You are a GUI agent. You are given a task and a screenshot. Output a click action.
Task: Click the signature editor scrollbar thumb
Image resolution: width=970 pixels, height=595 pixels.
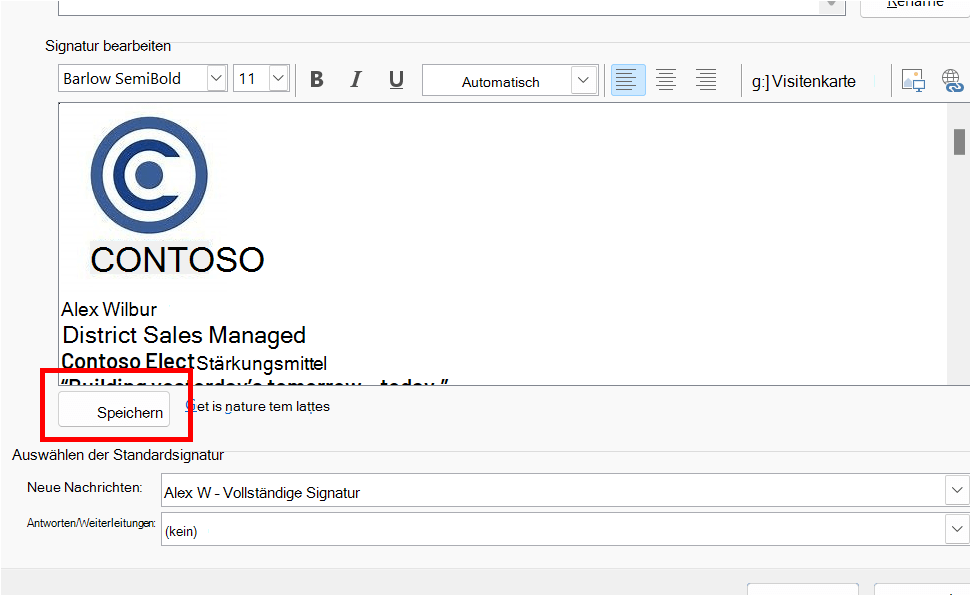tap(959, 142)
